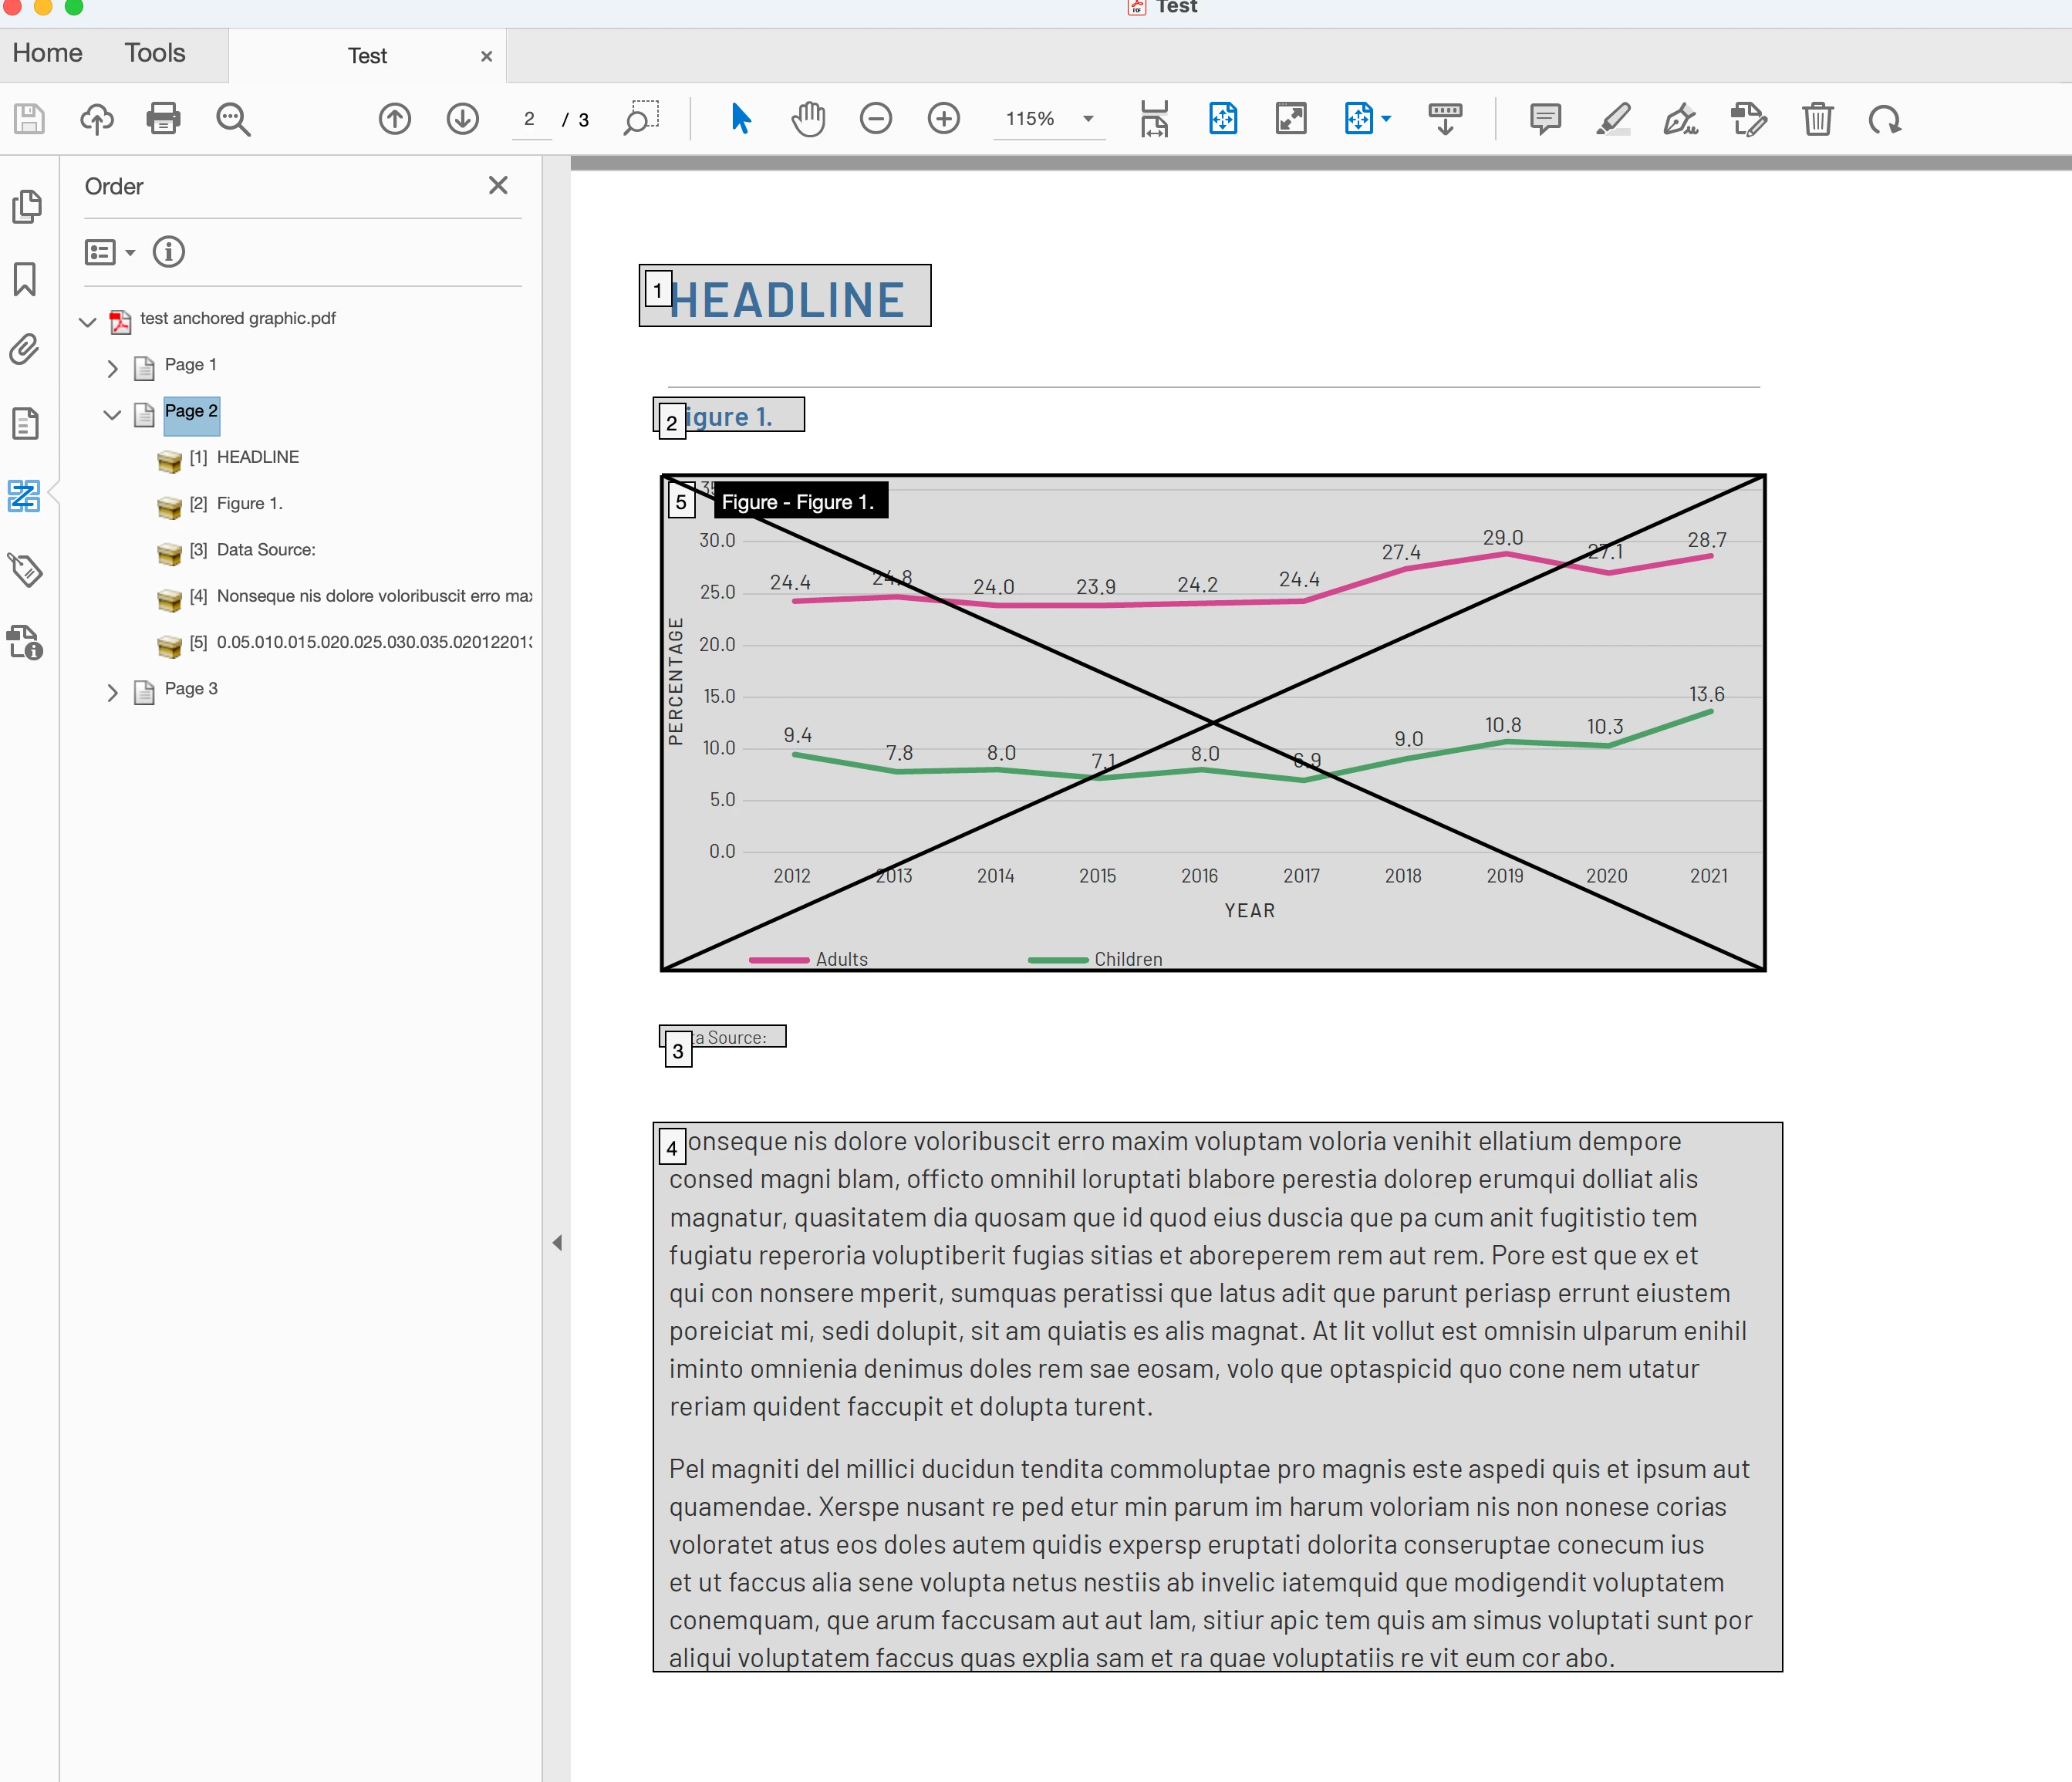Image resolution: width=2072 pixels, height=1782 pixels.
Task: Click the Zoom Out minus icon
Action: point(875,119)
